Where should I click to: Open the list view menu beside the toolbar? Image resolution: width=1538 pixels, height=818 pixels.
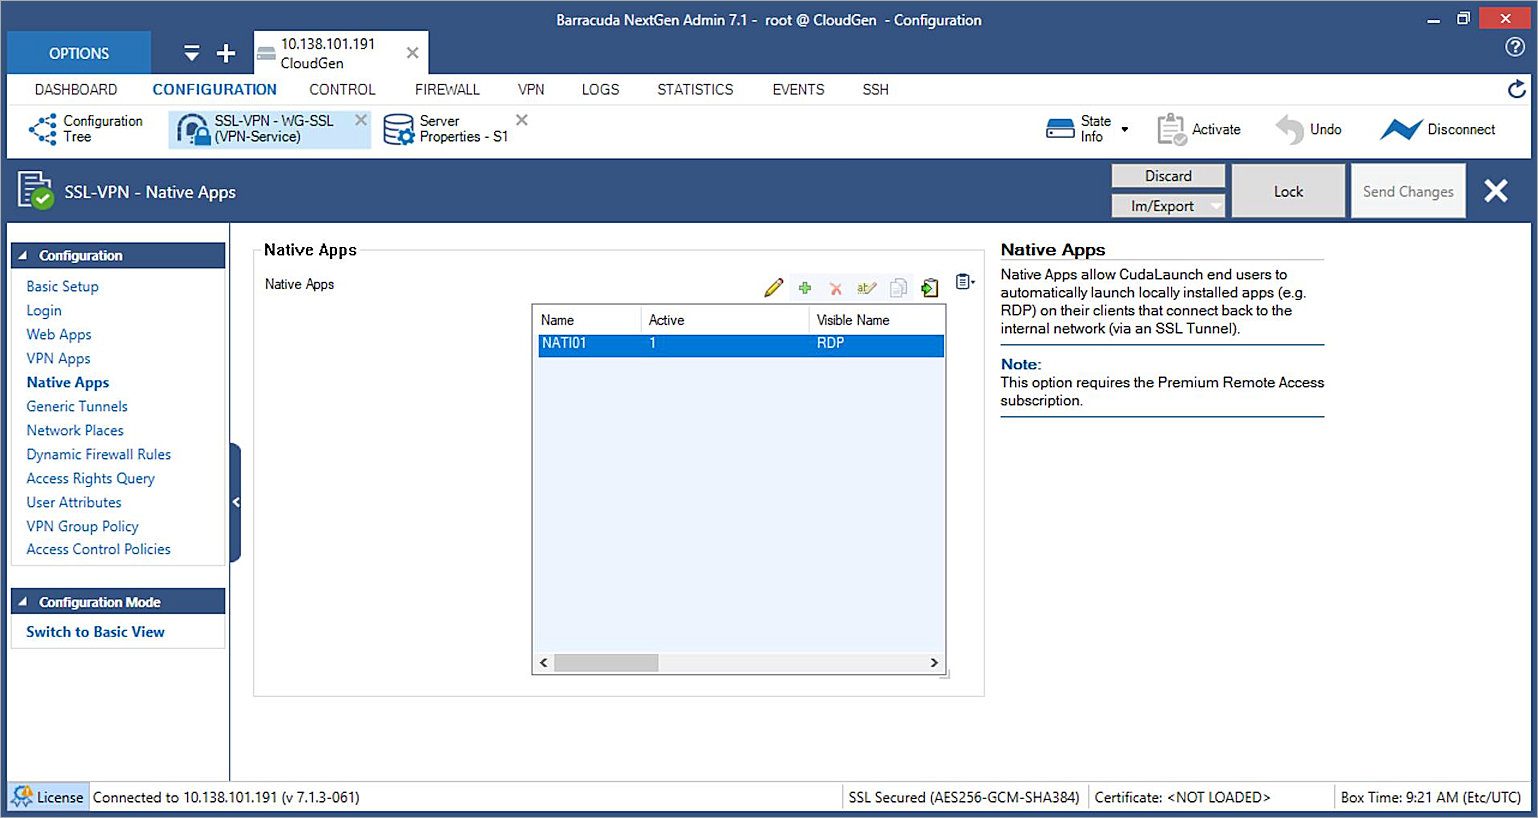pos(964,282)
